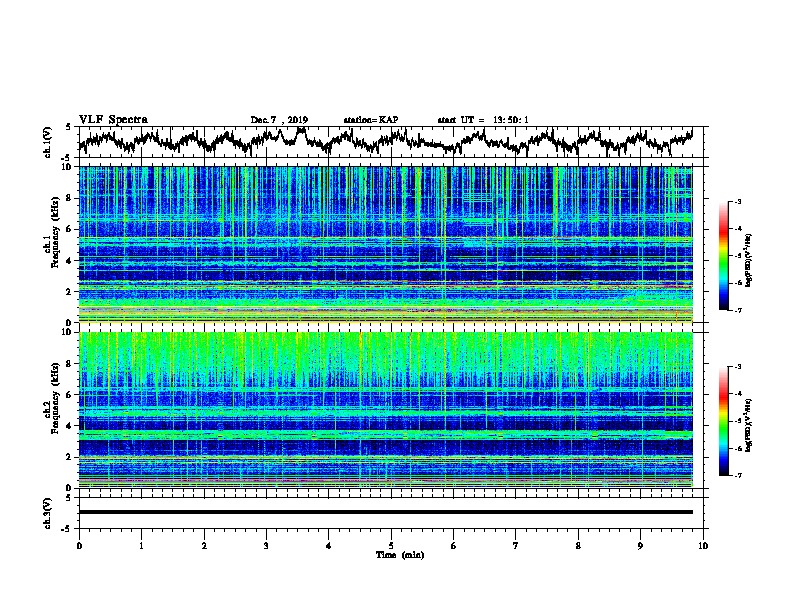
Task: Click the '9' tick on the time axis
Action: pos(640,546)
